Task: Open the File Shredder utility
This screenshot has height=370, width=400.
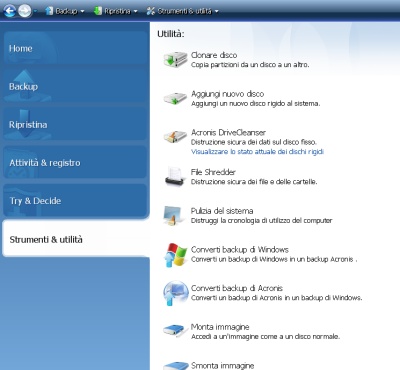Action: click(213, 172)
